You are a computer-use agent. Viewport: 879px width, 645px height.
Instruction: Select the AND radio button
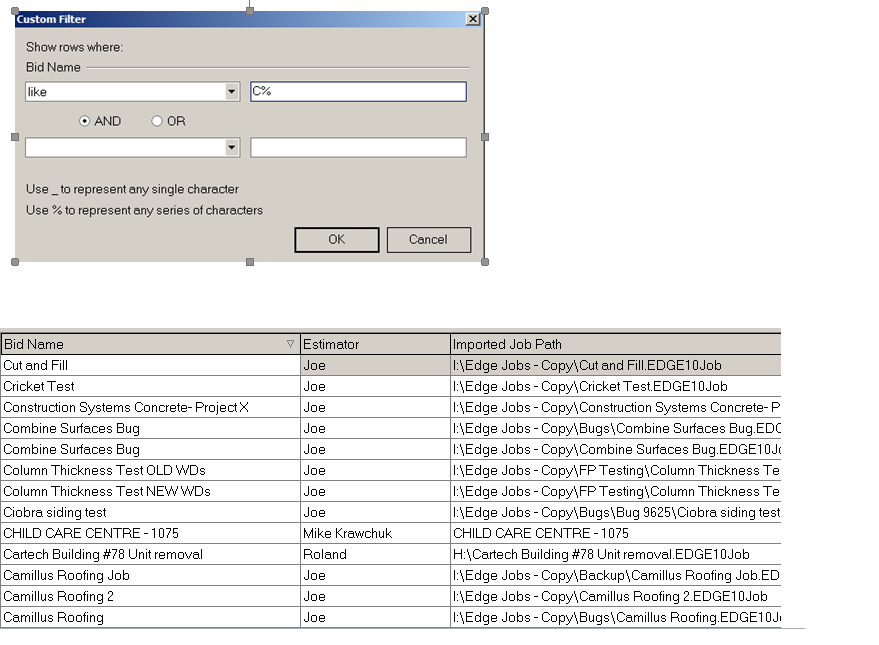(85, 121)
